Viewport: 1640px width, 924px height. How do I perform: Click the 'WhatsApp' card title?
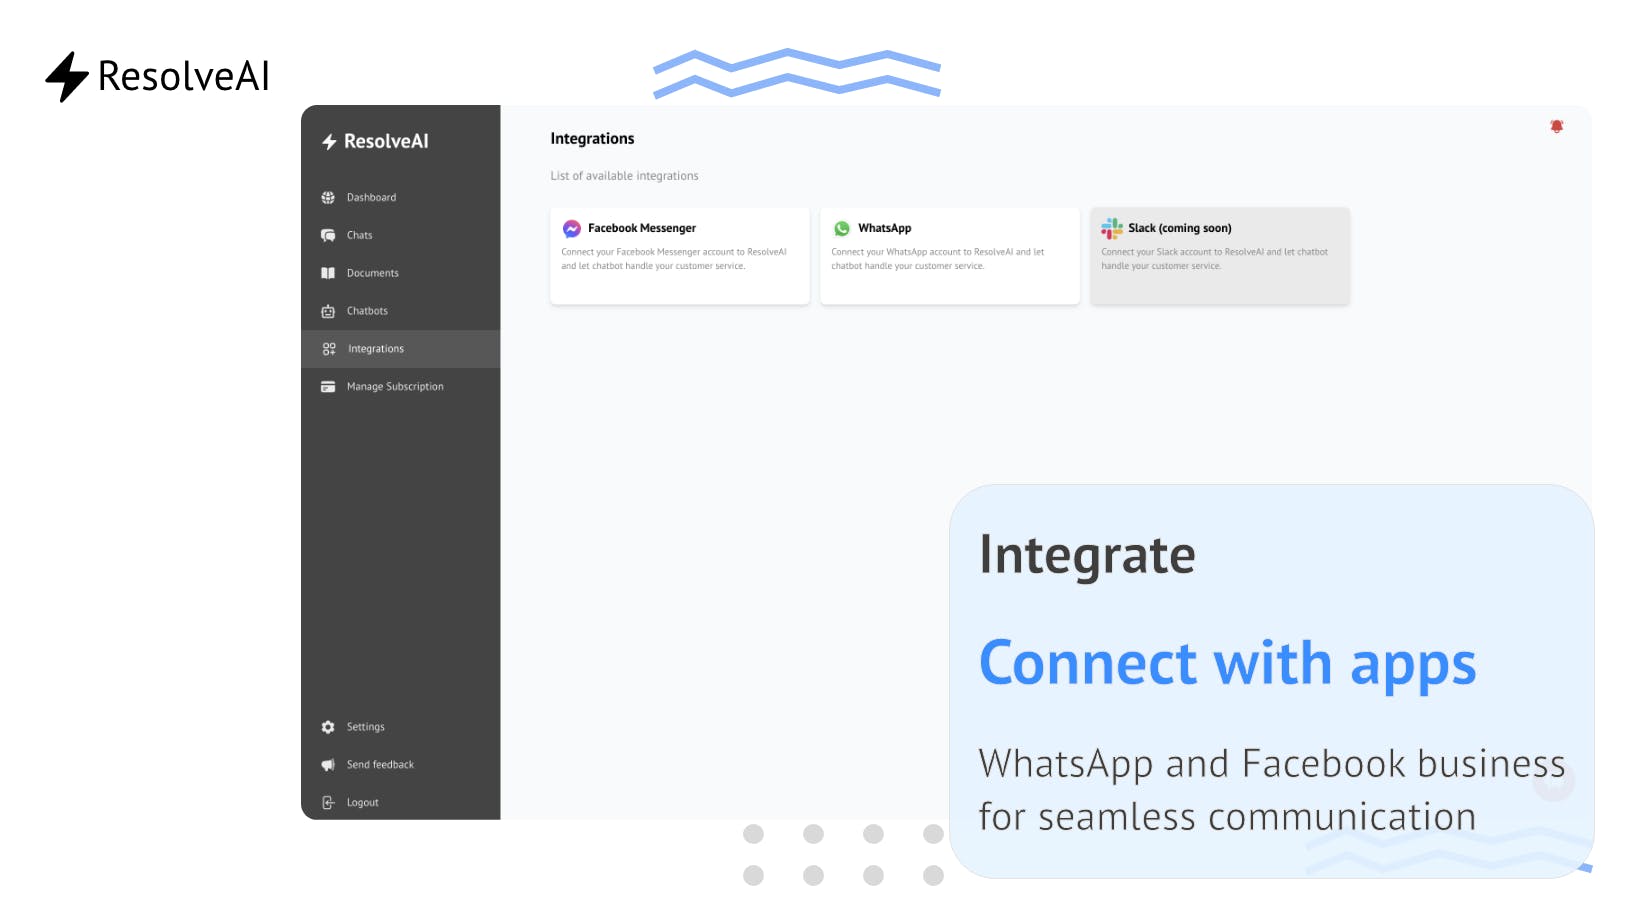pos(885,229)
